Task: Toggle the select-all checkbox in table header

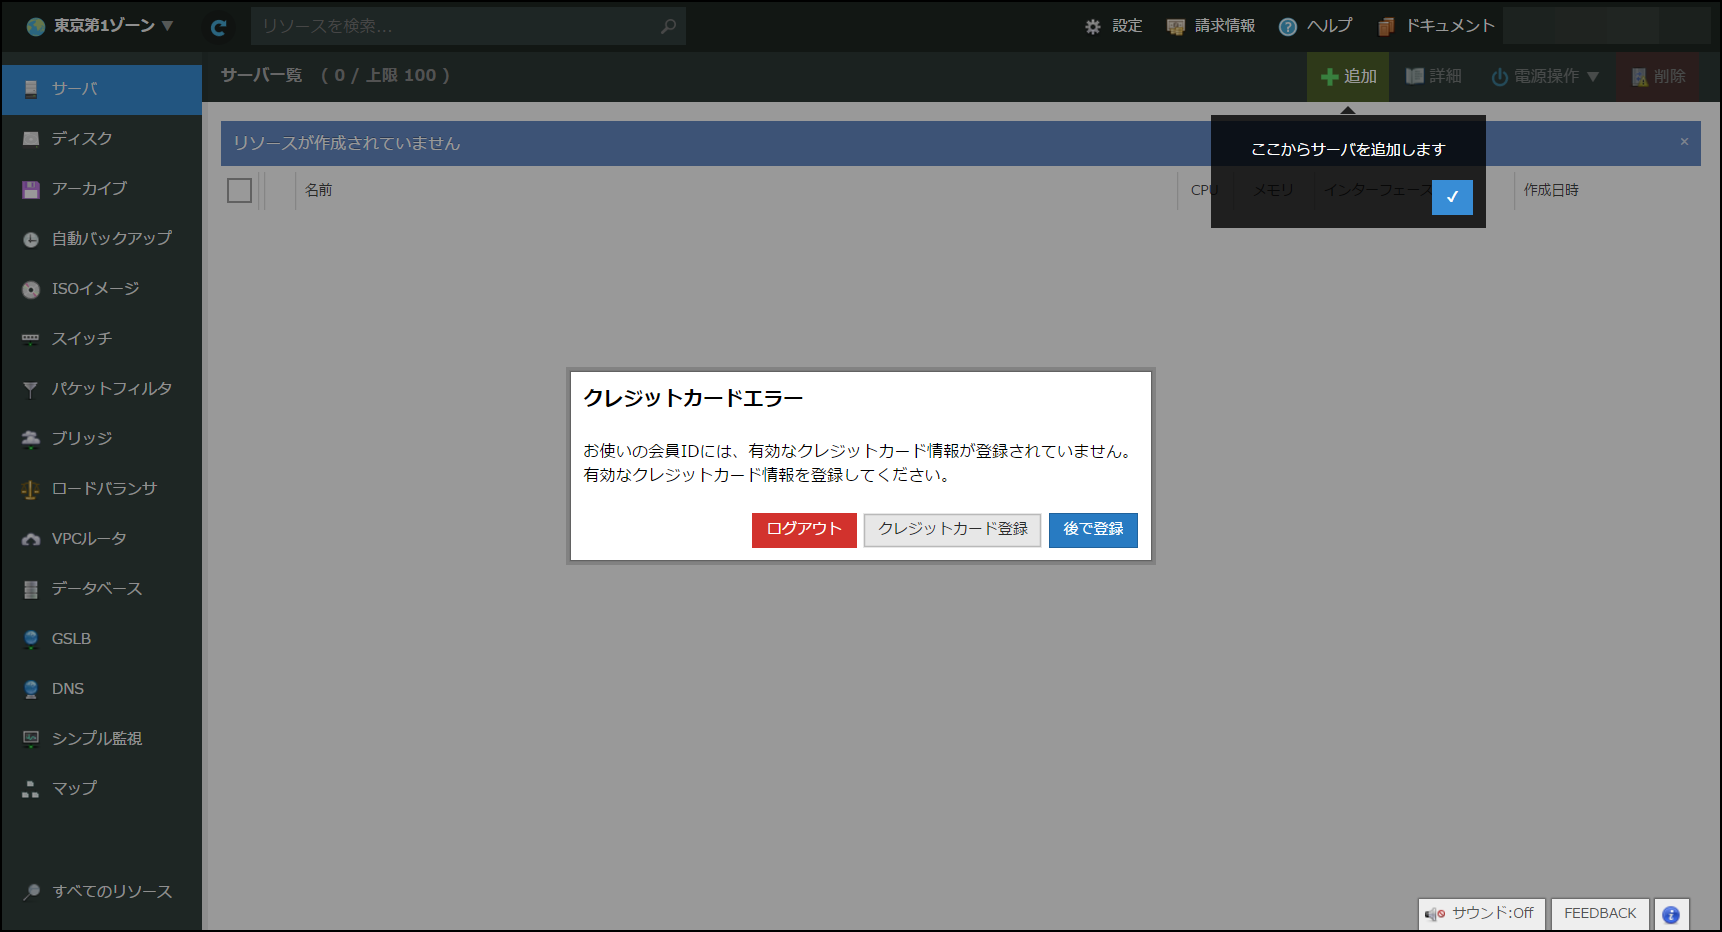Action: click(x=240, y=190)
